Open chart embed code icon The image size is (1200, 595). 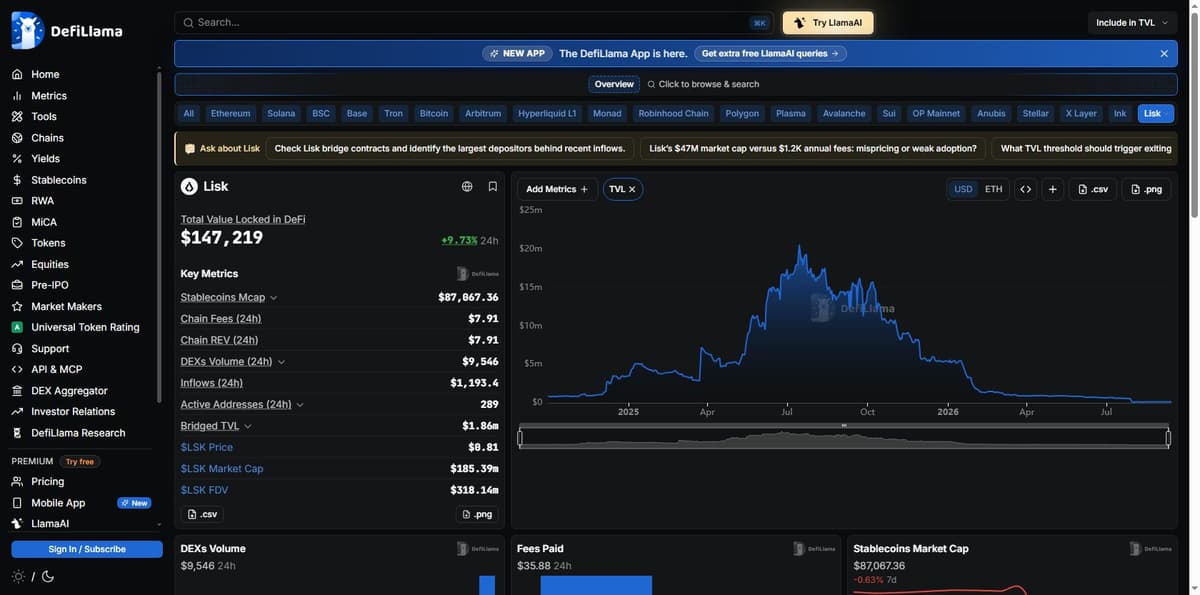click(1025, 189)
